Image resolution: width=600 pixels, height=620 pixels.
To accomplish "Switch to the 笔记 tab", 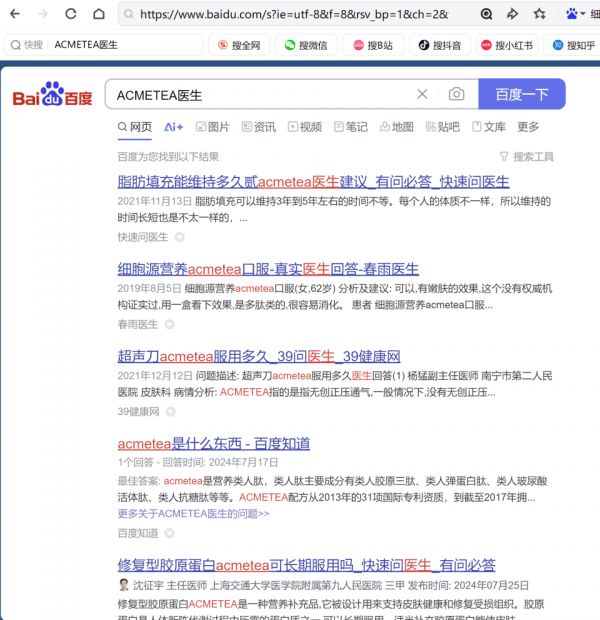I will (x=351, y=127).
